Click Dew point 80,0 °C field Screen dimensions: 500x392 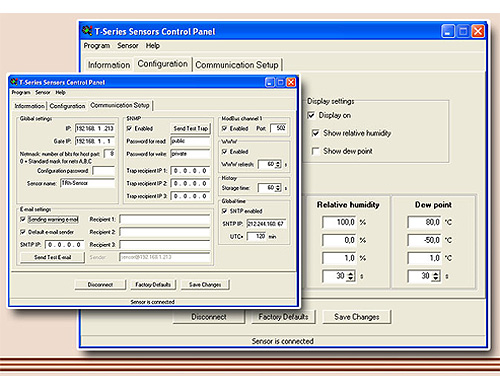tap(424, 222)
